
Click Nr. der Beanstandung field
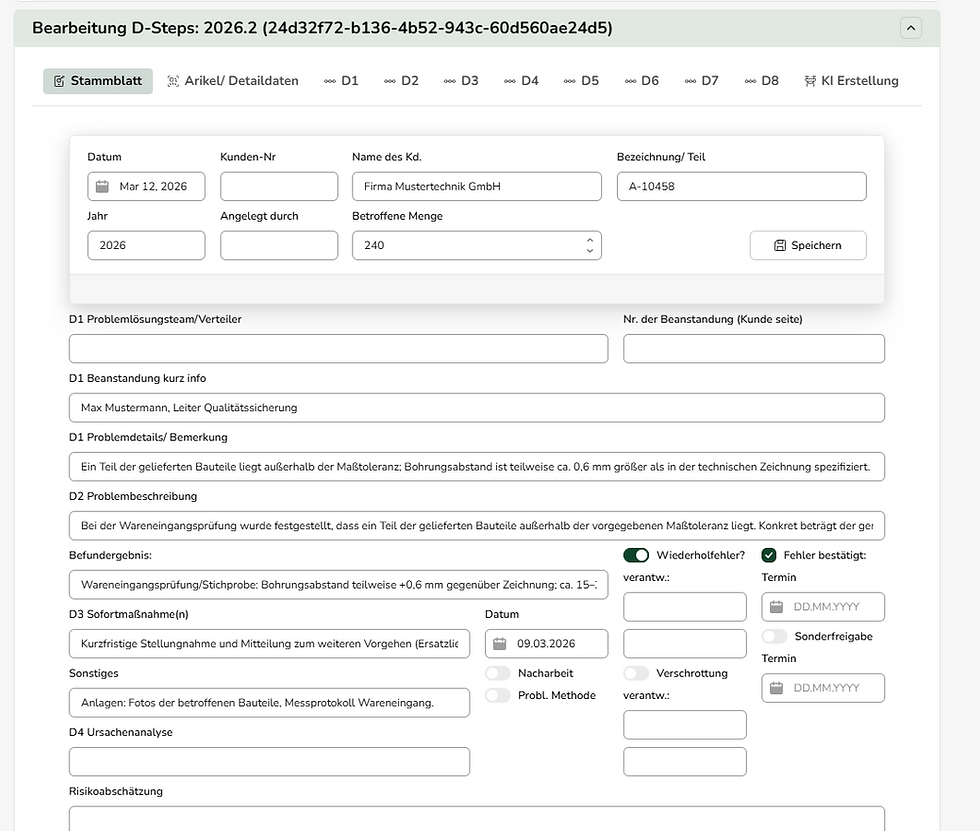pos(754,349)
